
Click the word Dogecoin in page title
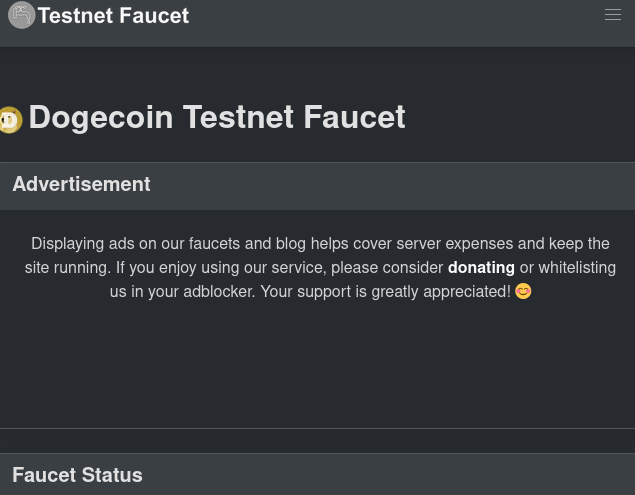tap(101, 117)
